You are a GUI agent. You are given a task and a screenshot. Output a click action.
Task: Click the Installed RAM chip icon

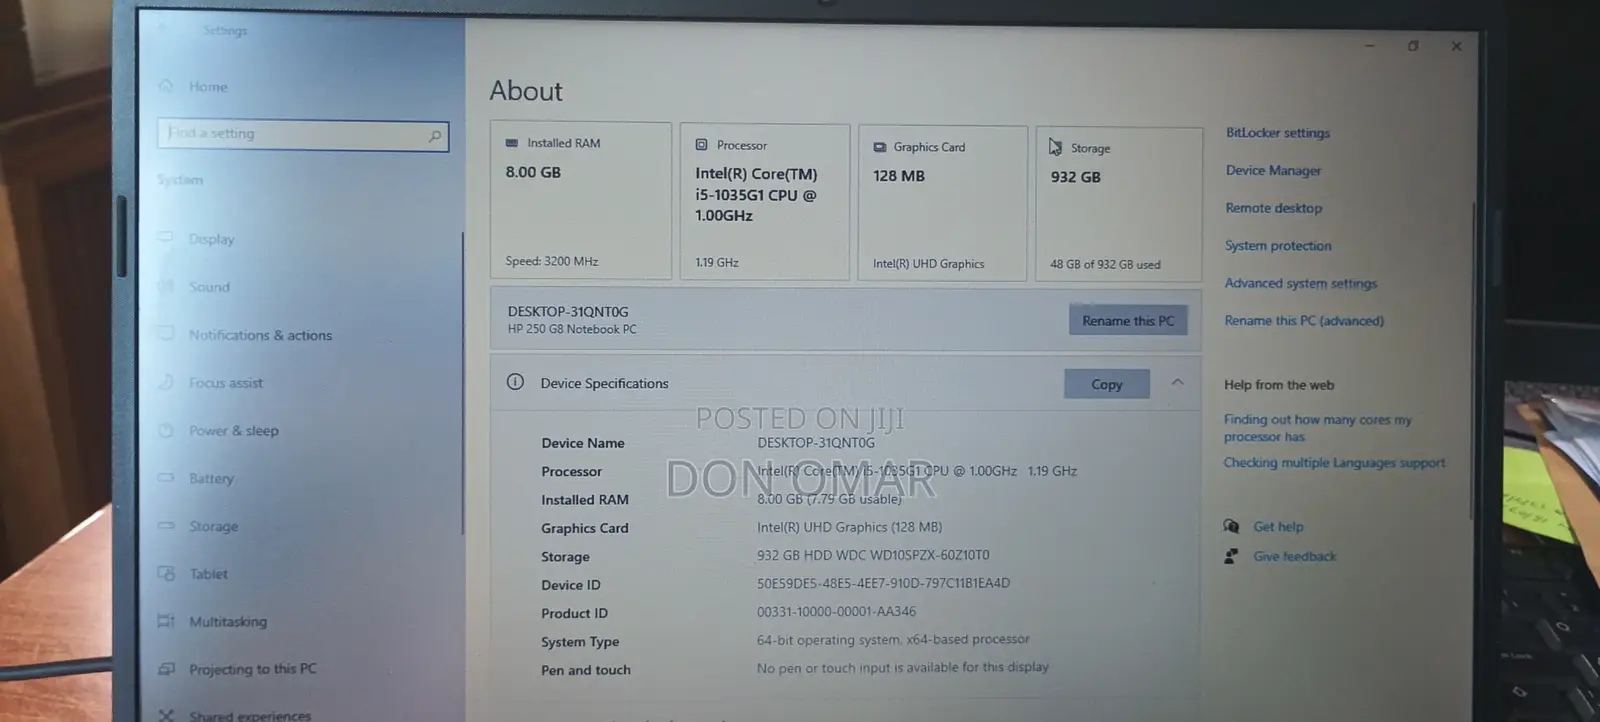512,143
